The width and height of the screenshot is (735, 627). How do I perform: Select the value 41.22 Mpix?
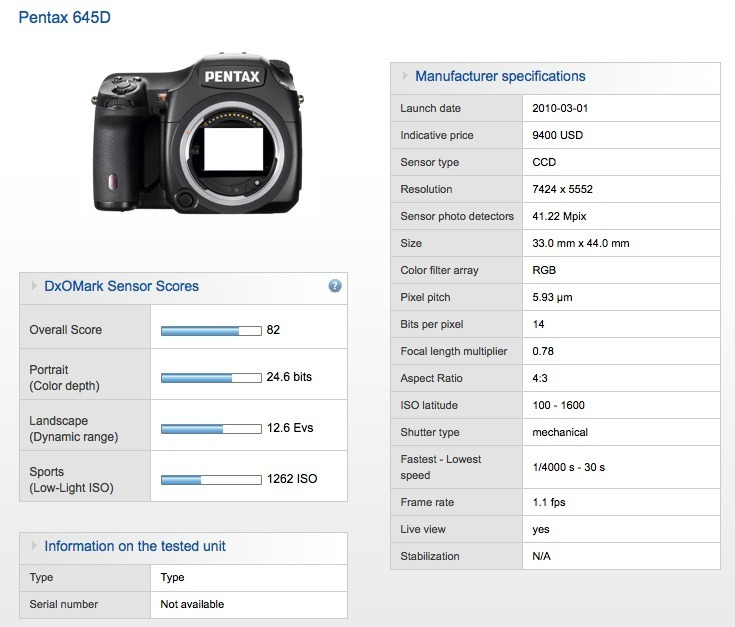(x=559, y=216)
